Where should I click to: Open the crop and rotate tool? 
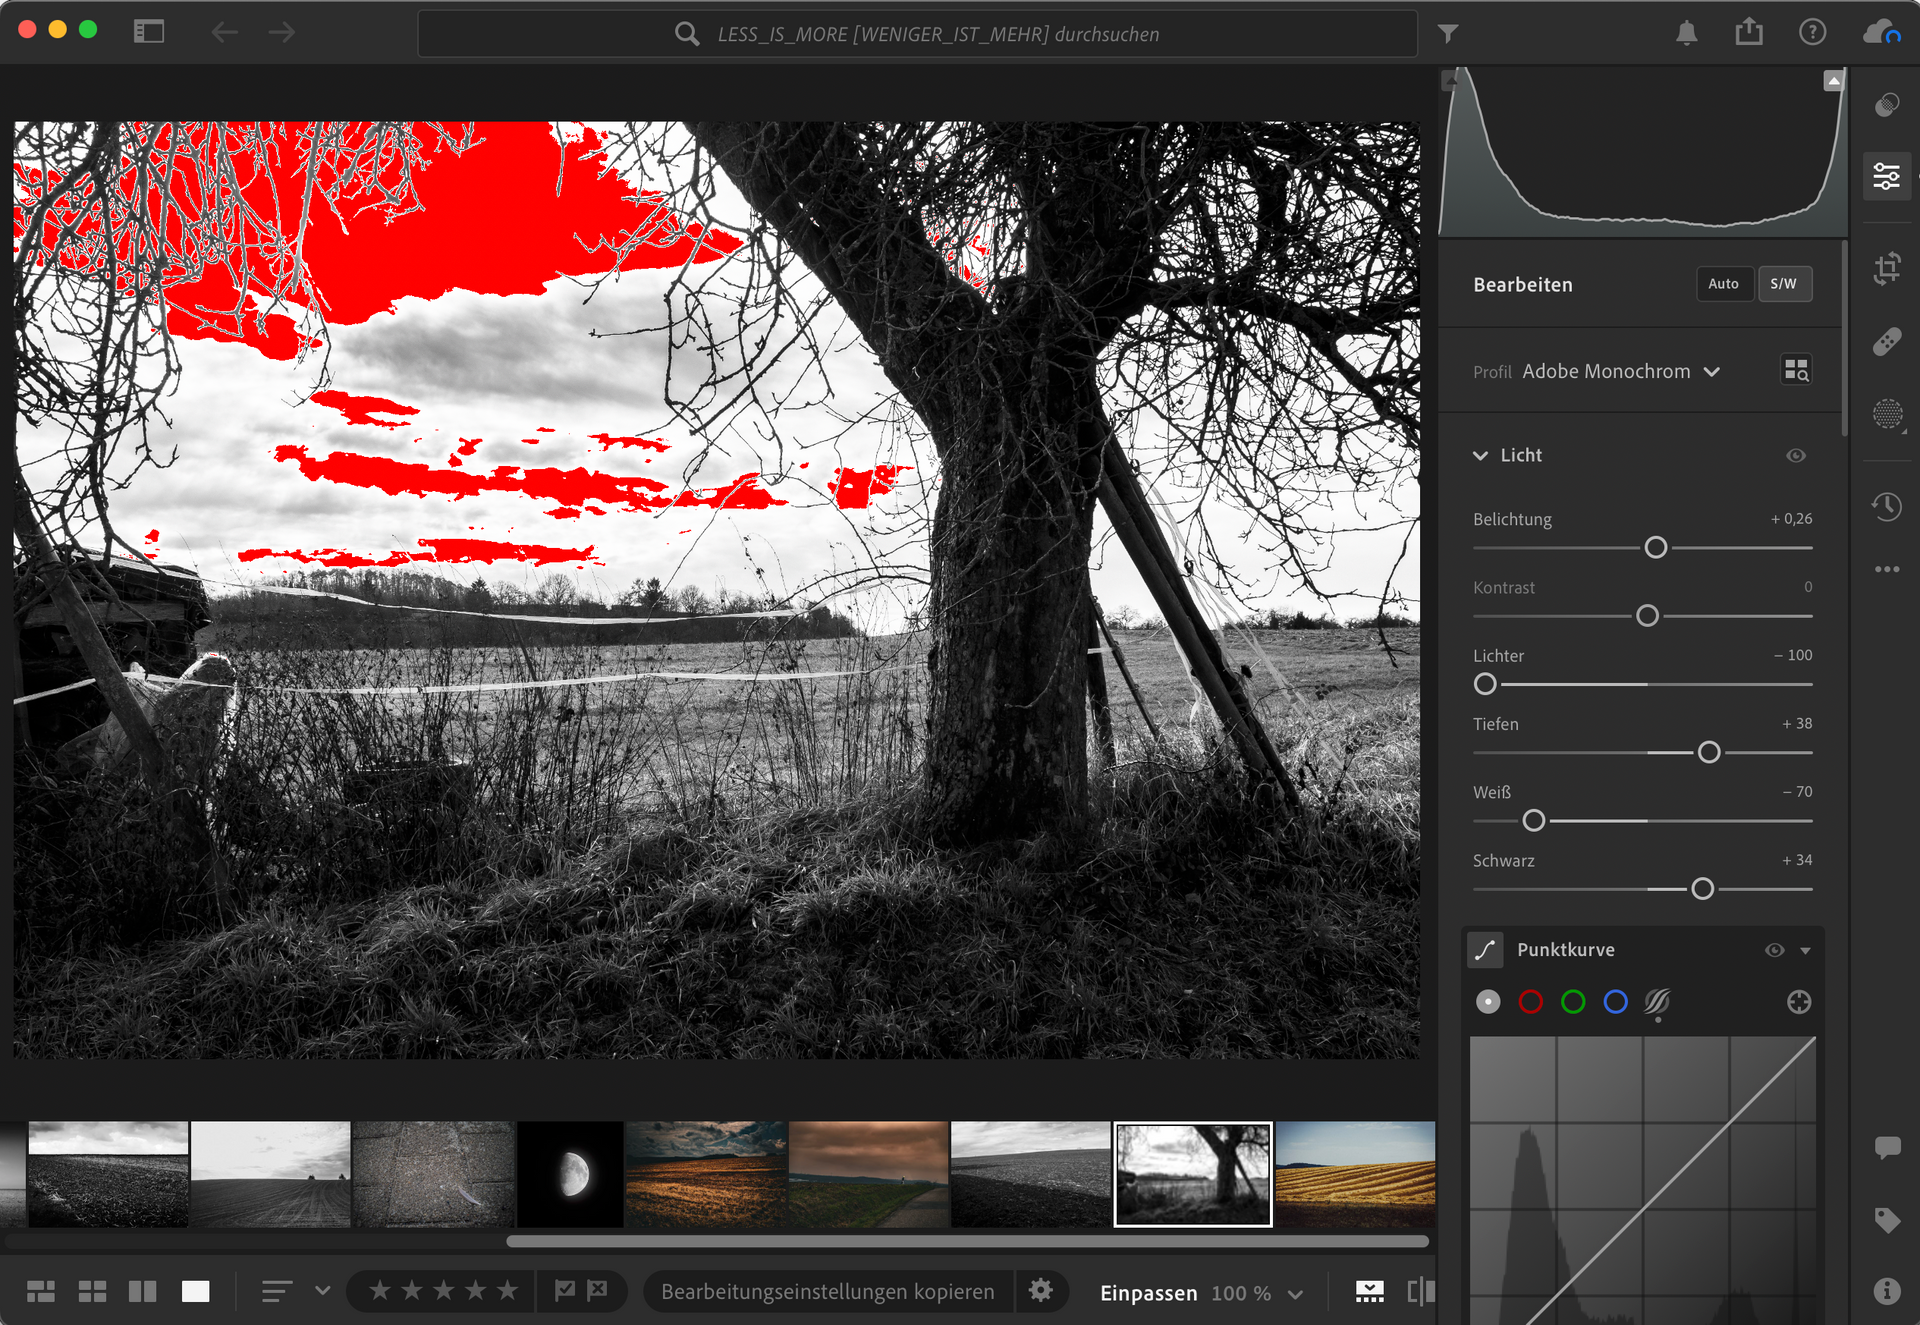[x=1887, y=268]
